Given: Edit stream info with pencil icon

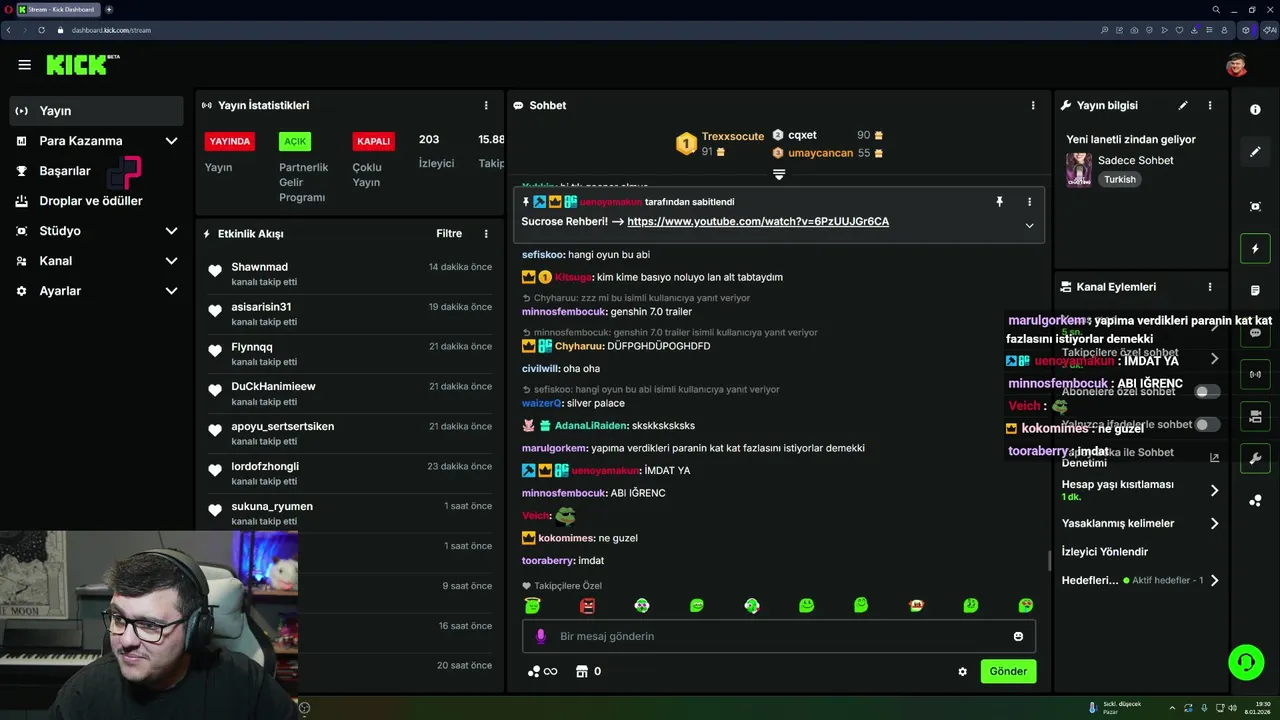Looking at the screenshot, I should coord(1183,105).
